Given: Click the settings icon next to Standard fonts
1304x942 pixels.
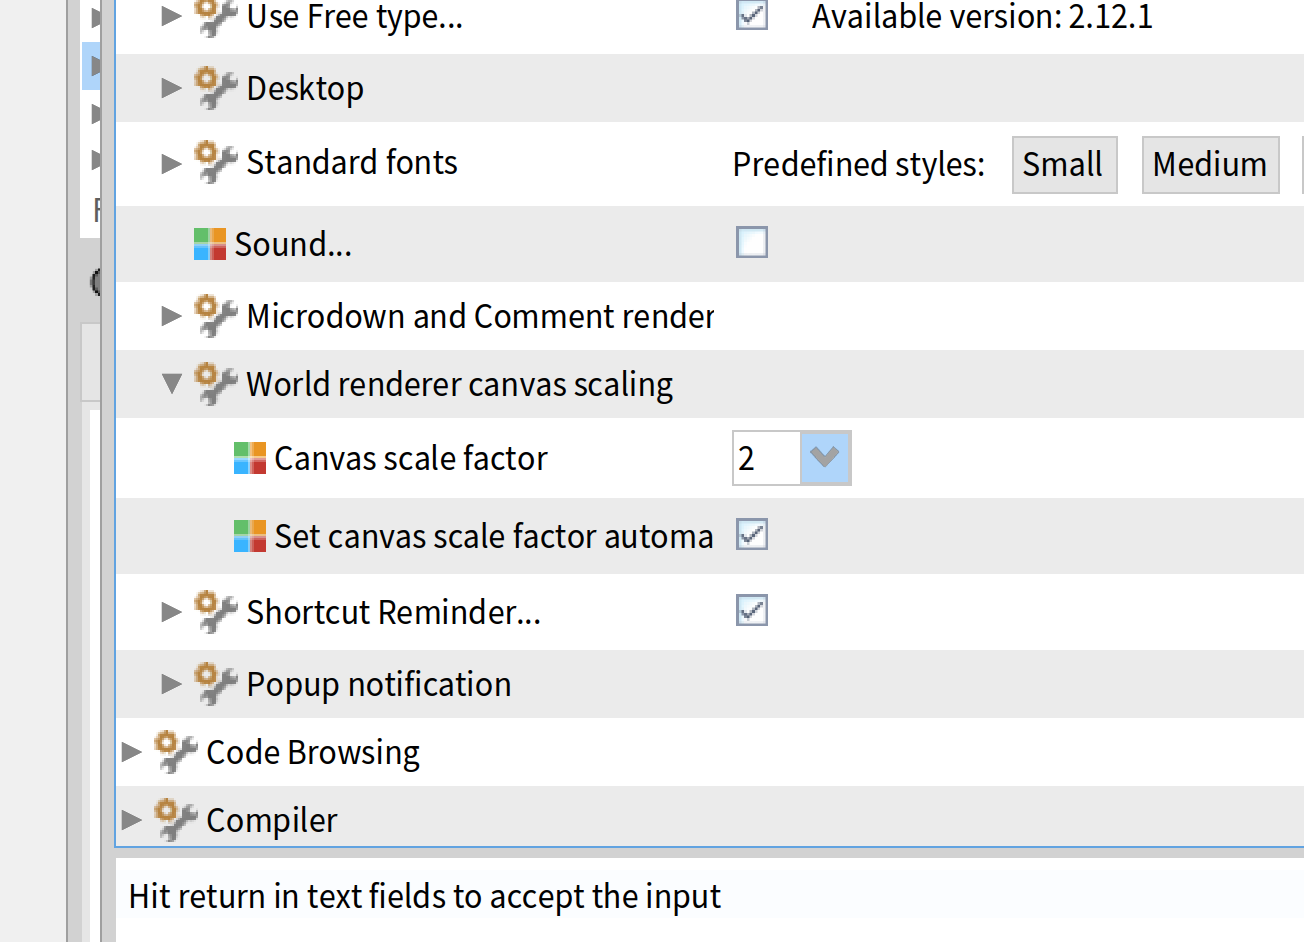Looking at the screenshot, I should pos(215,162).
